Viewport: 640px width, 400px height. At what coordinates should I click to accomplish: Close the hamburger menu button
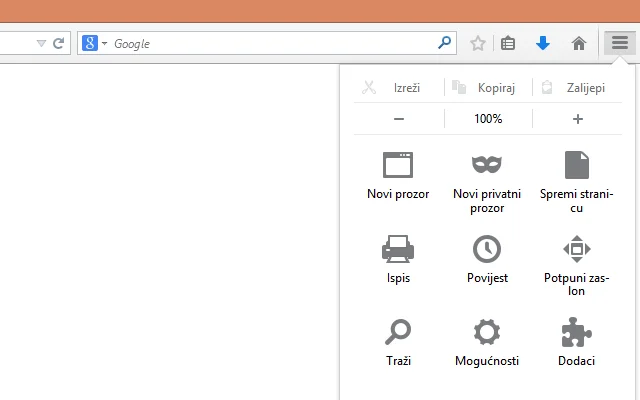620,43
